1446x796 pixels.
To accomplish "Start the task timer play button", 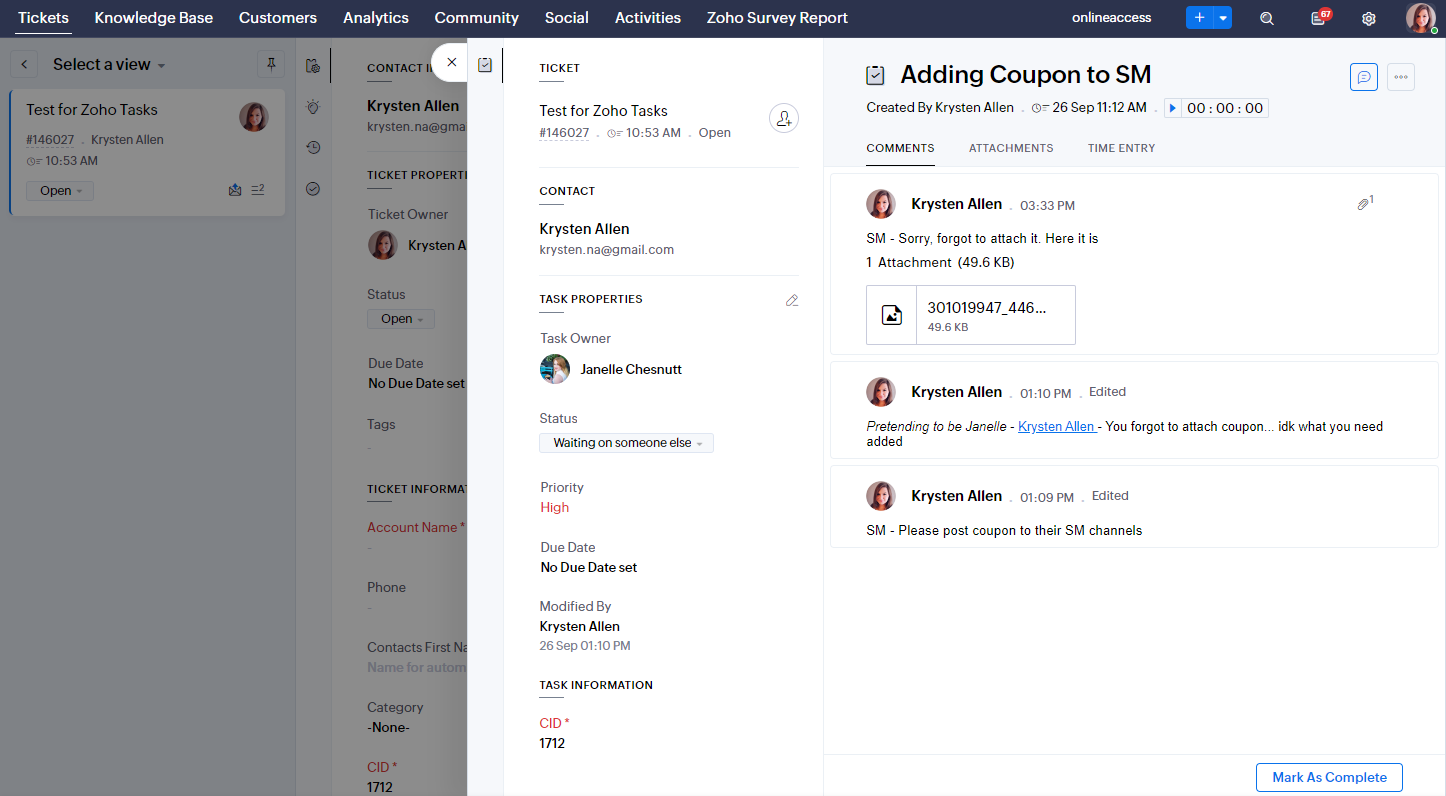I will [x=1173, y=108].
